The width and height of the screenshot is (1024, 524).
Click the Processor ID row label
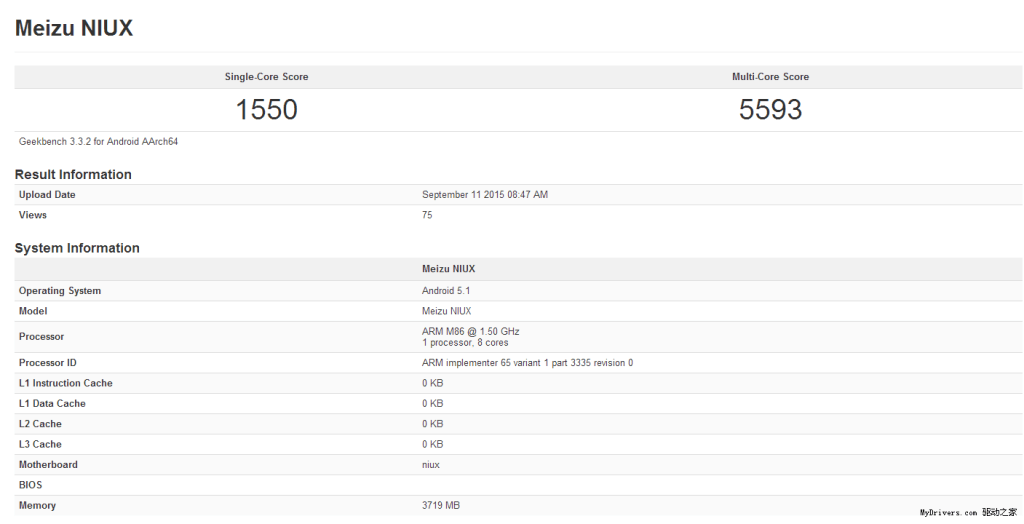point(48,363)
